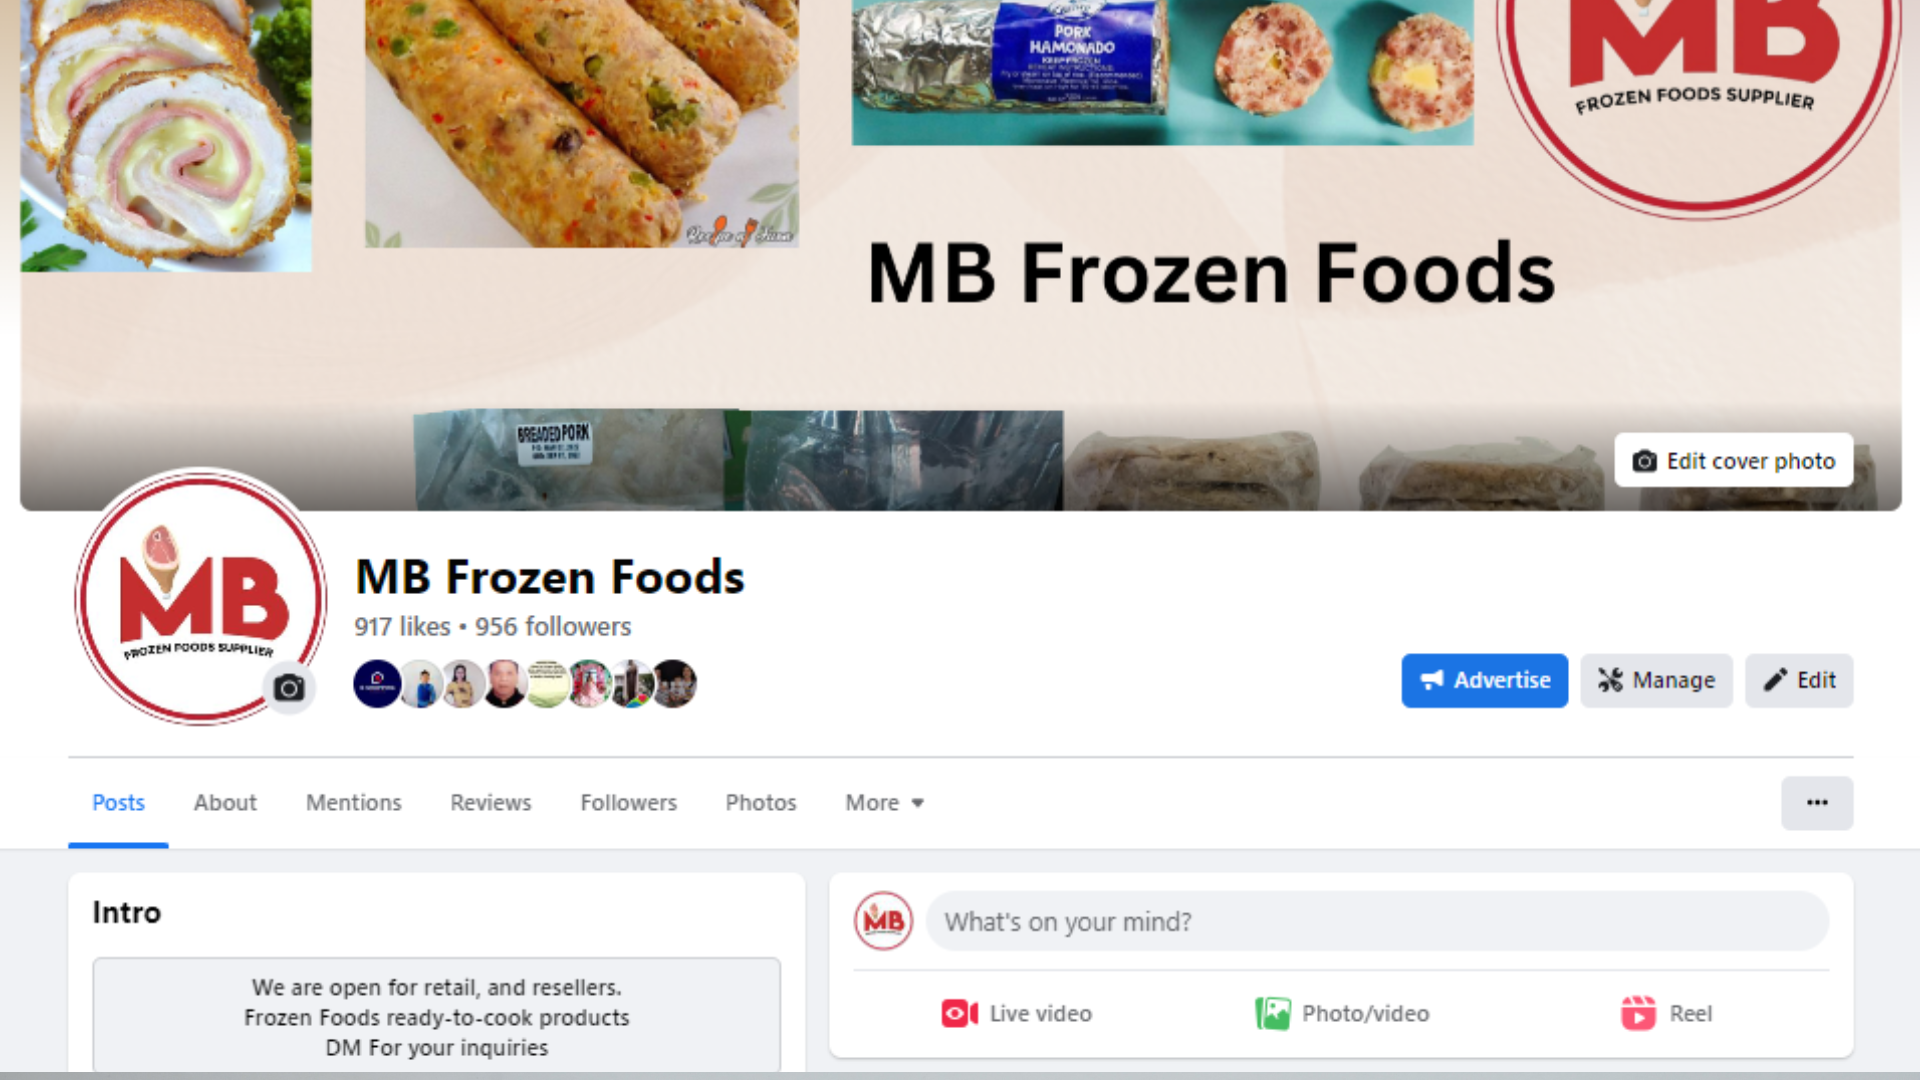1920x1080 pixels.
Task: Click the first follower avatar thumbnail
Action: tap(377, 684)
